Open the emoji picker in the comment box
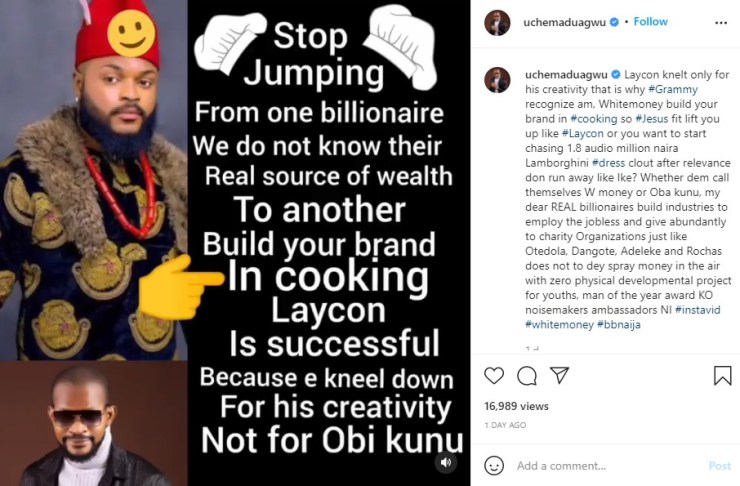Screen dimensions: 740x486 [x=494, y=465]
